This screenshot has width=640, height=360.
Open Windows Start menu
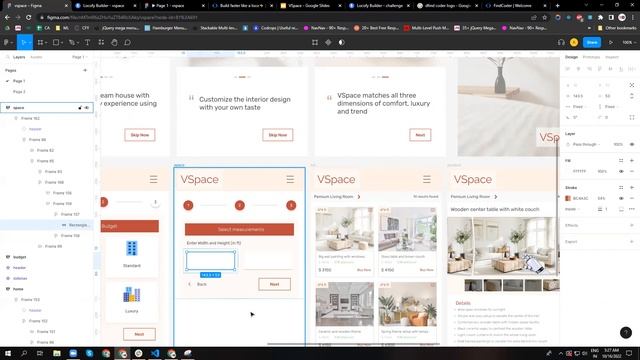[x=8, y=353]
